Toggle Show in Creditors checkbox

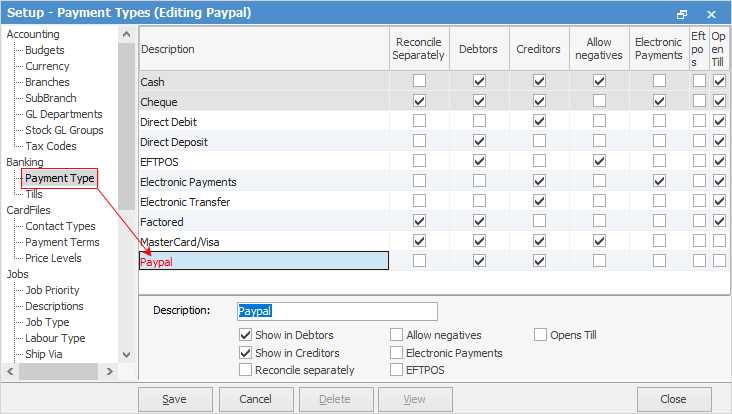pyautogui.click(x=246, y=352)
